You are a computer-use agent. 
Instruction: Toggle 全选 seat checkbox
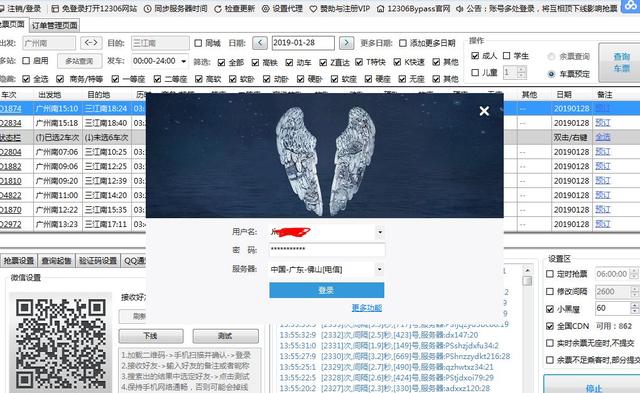(26, 79)
